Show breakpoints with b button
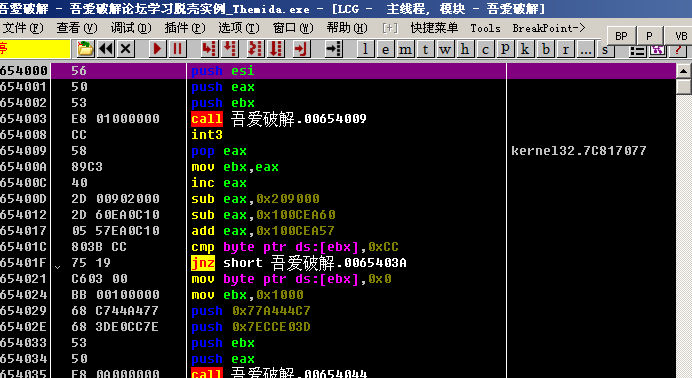Viewport: 692px width, 378px height. click(x=545, y=49)
